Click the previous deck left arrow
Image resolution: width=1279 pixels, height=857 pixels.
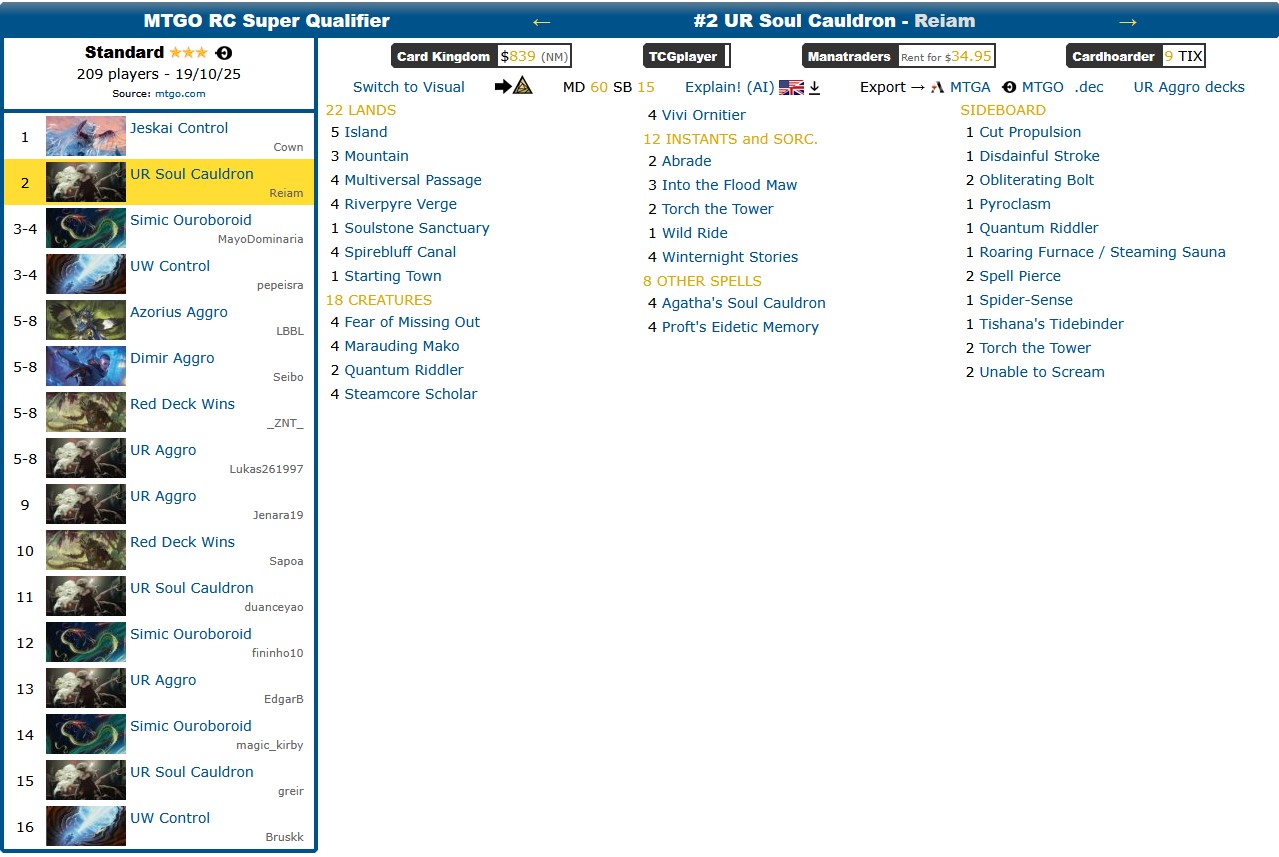click(541, 21)
